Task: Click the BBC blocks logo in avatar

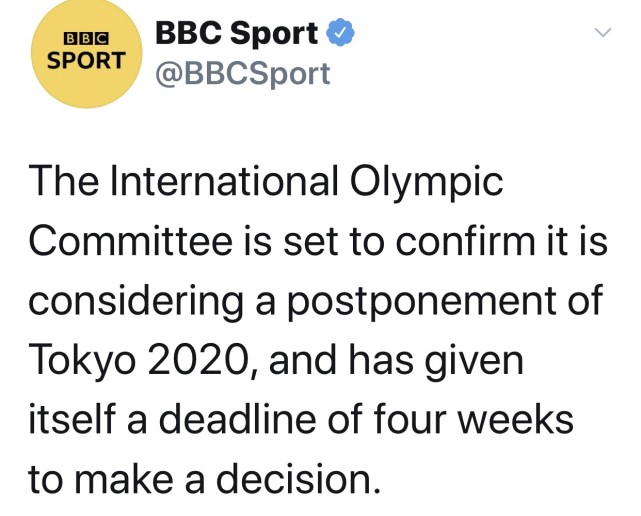Action: 84,37
